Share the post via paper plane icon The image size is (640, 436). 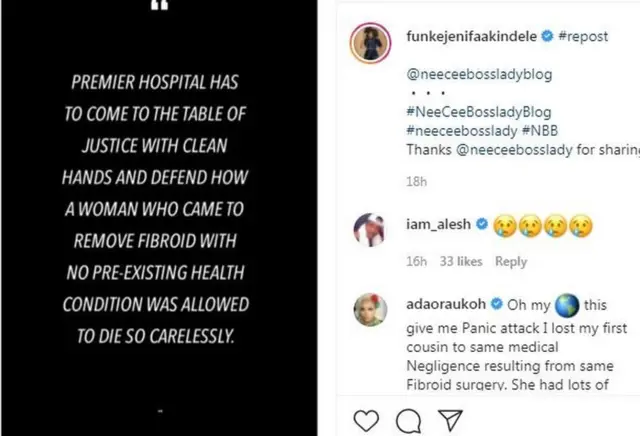pos(447,421)
